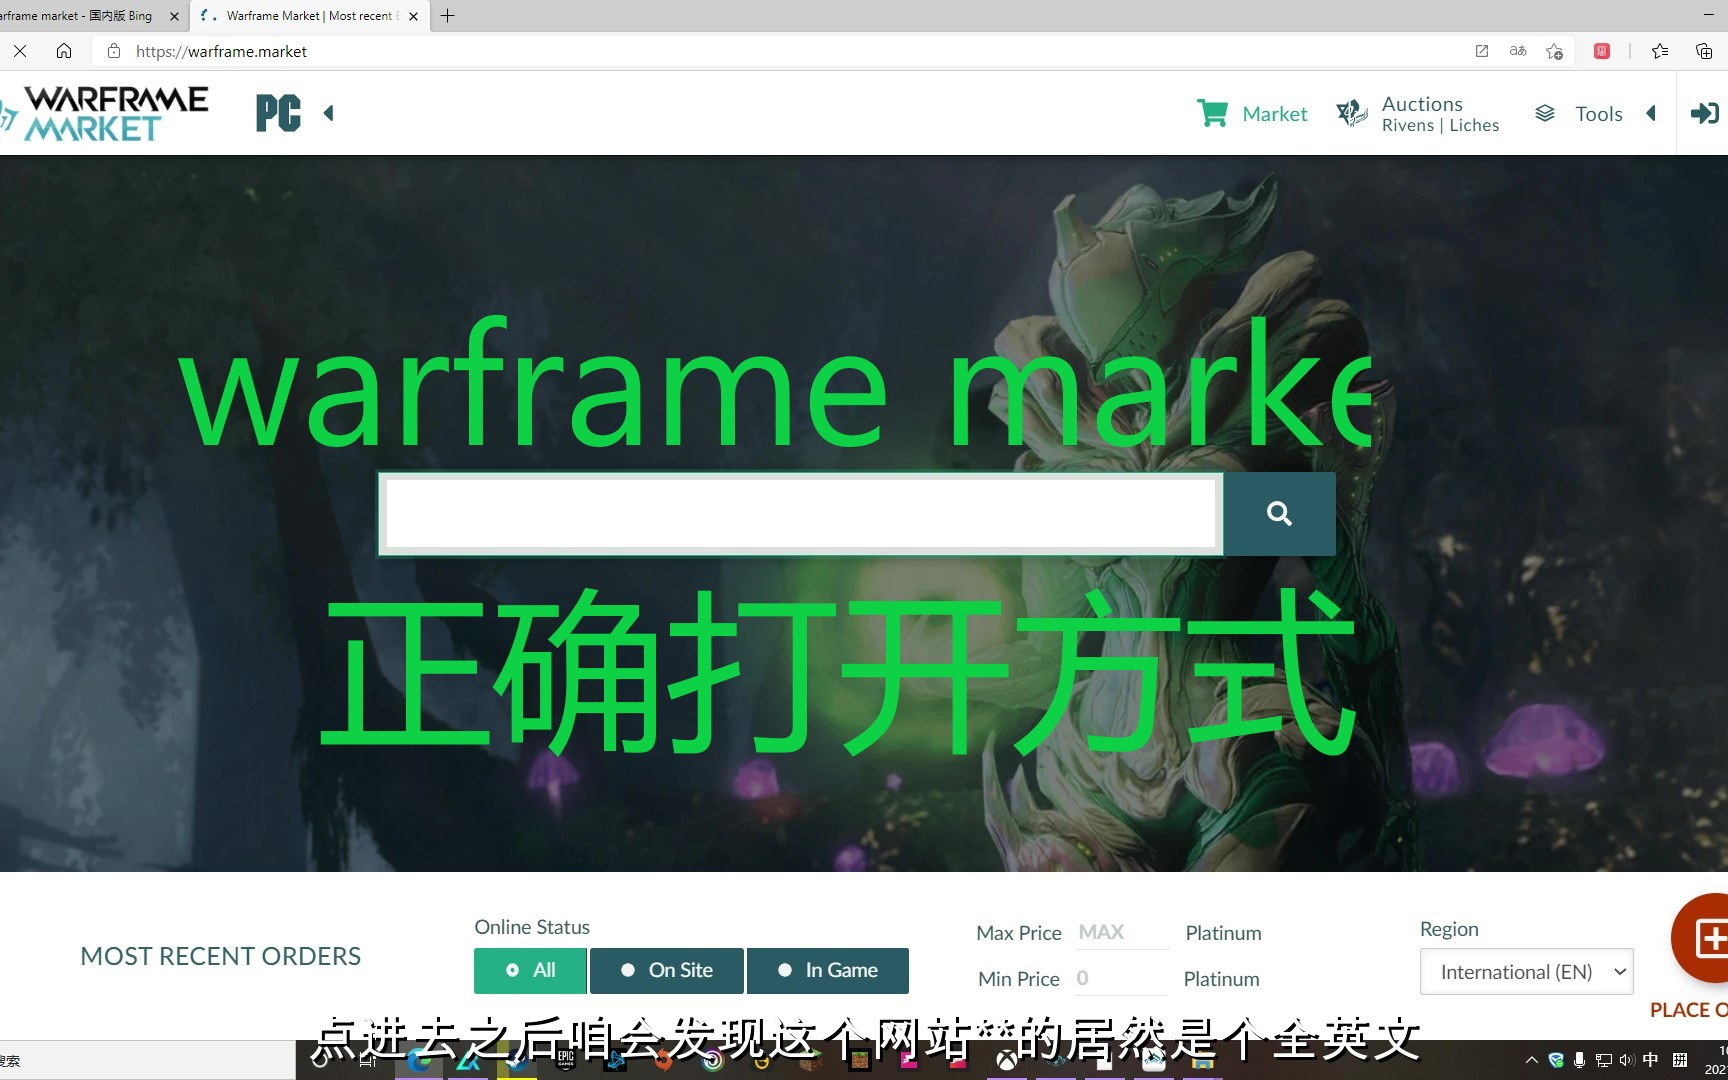1728x1080 pixels.
Task: Click the magnifier search button
Action: coord(1279,514)
